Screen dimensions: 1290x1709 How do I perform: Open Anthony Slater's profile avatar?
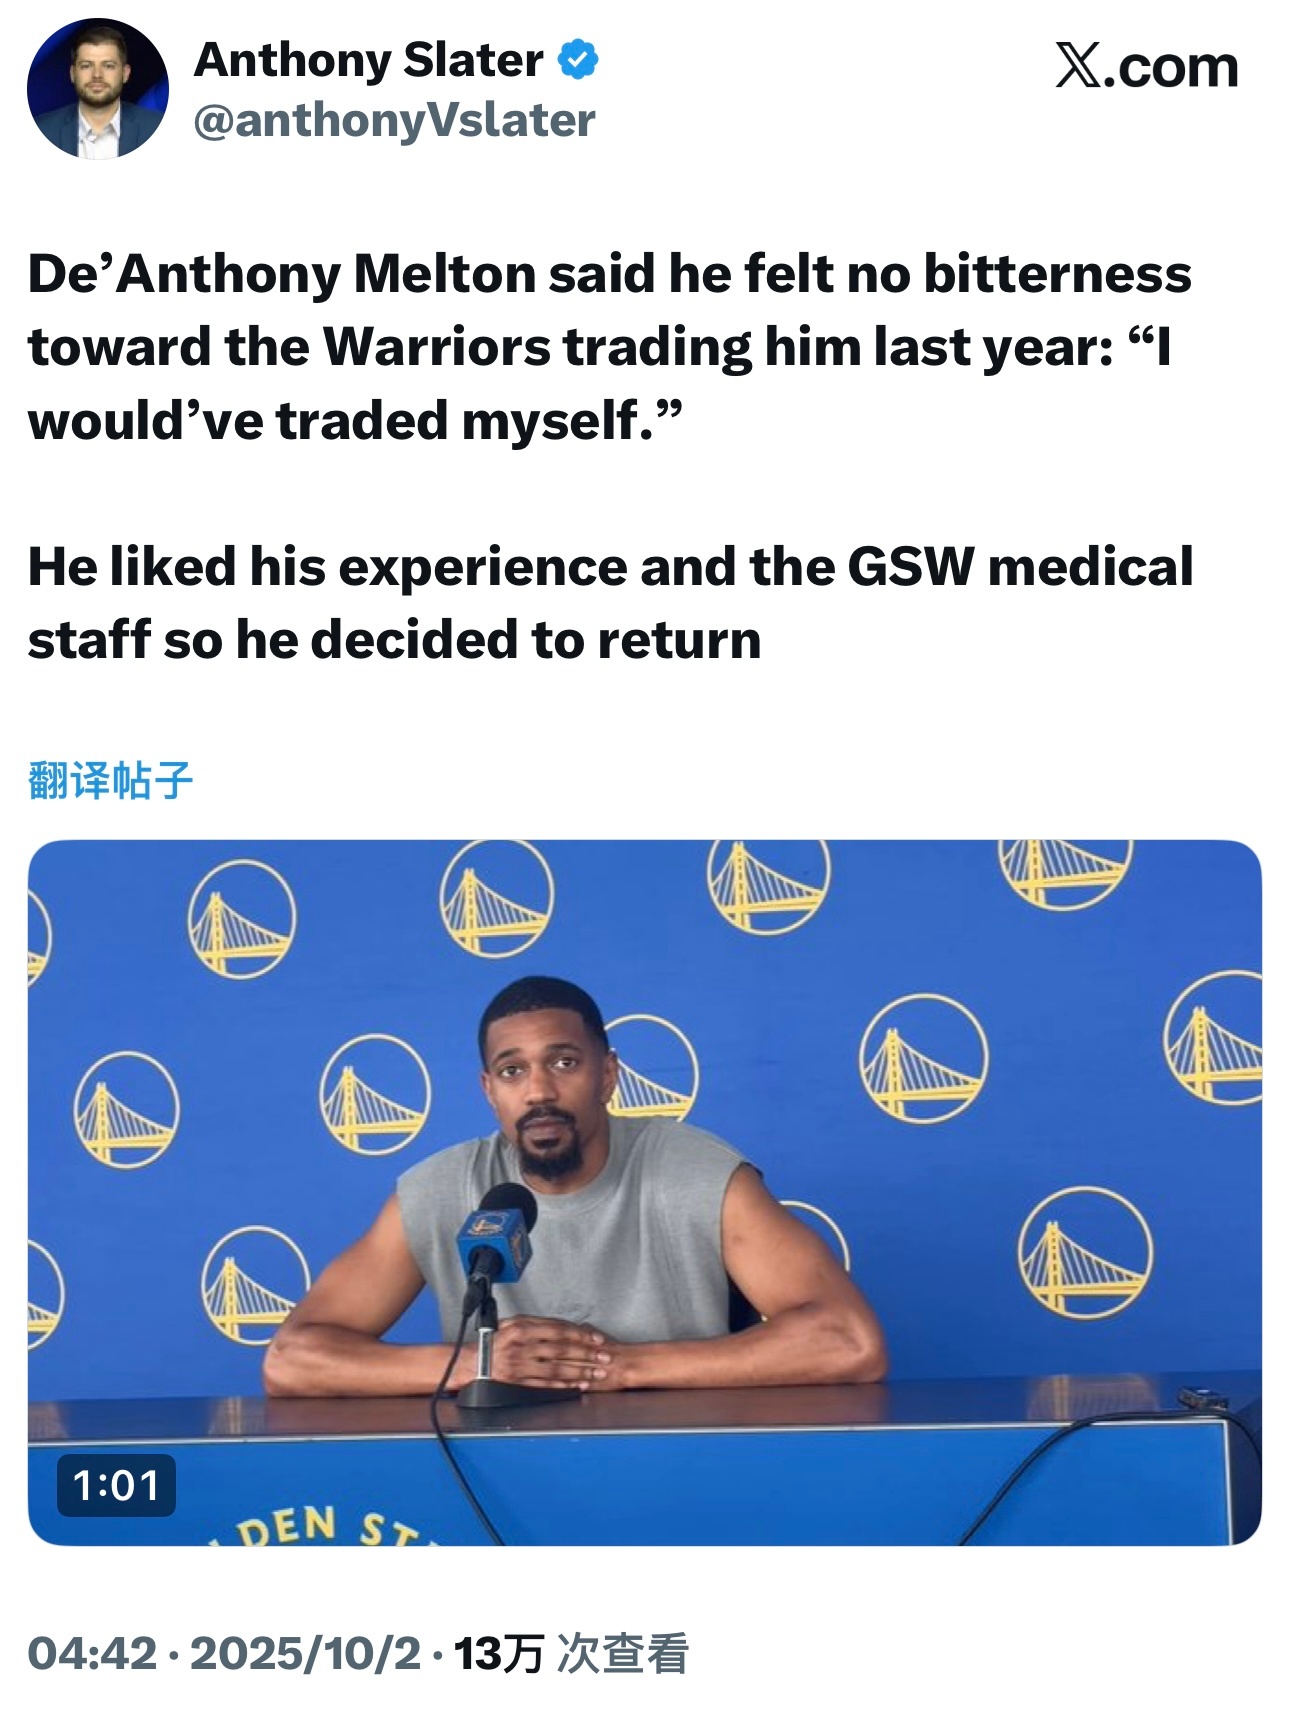(x=97, y=88)
